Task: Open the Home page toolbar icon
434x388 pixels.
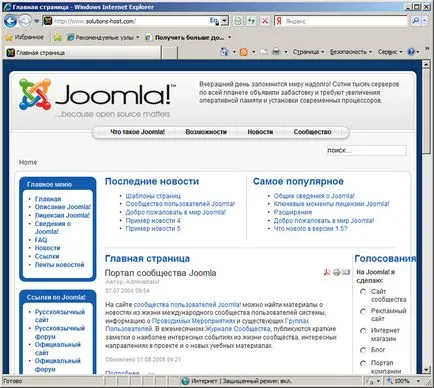Action: (225, 52)
